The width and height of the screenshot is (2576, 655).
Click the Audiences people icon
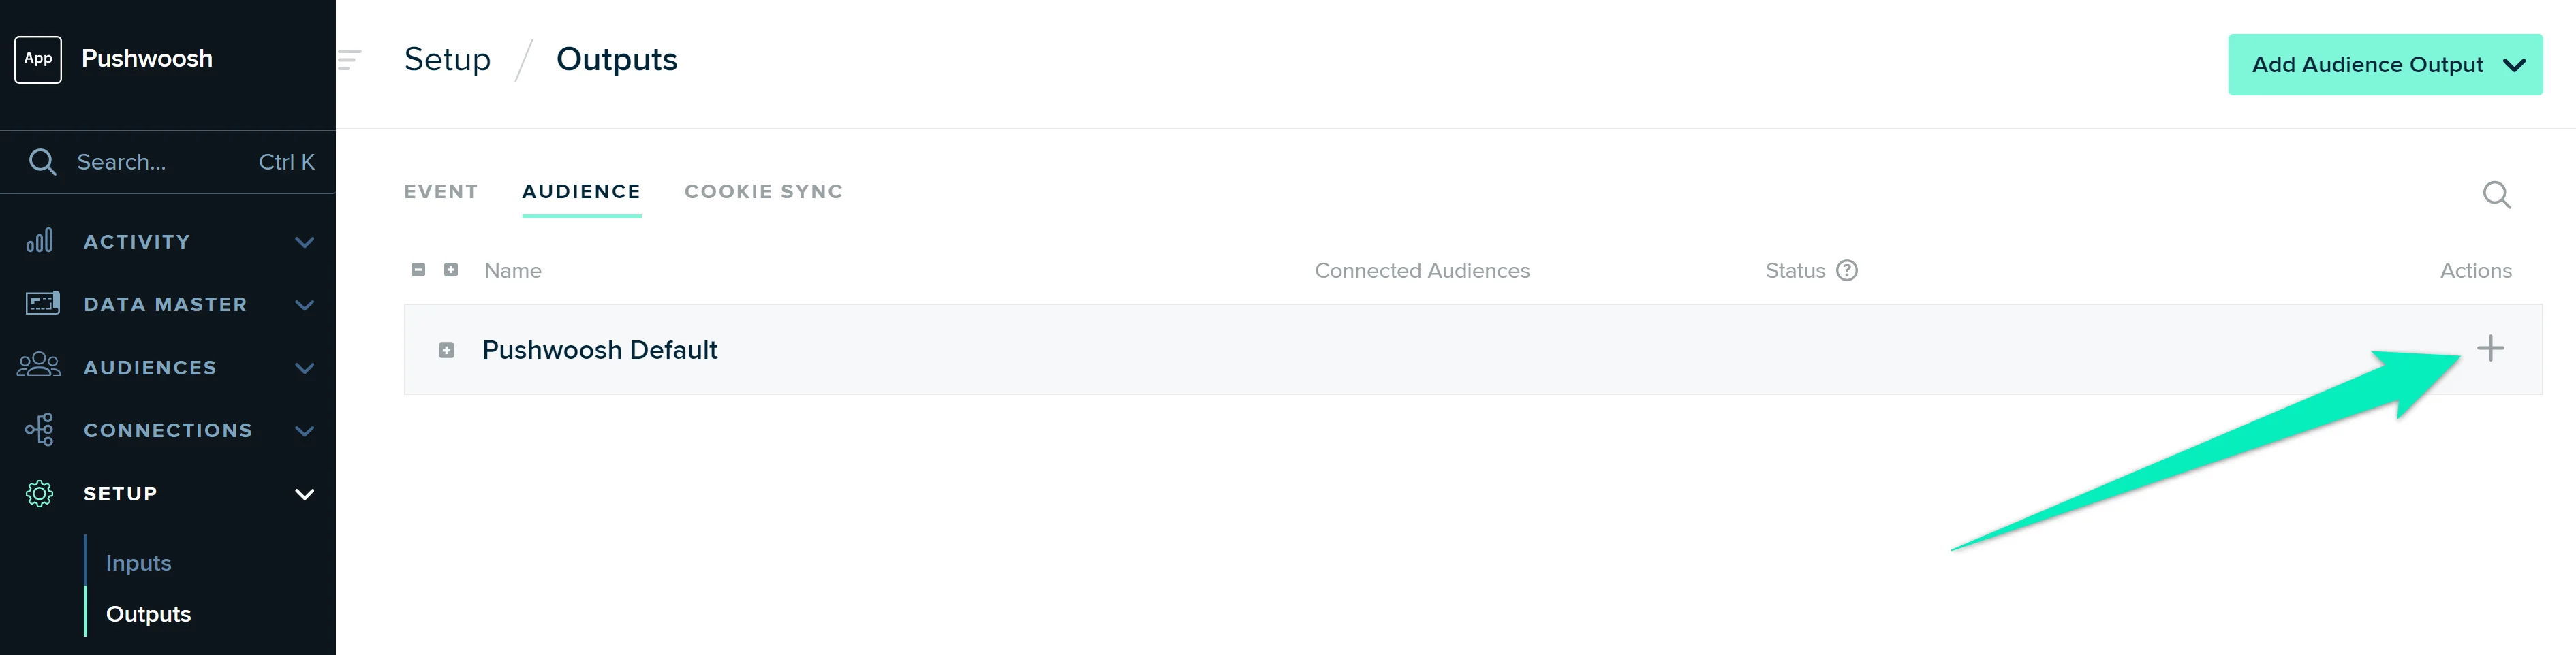[39, 366]
